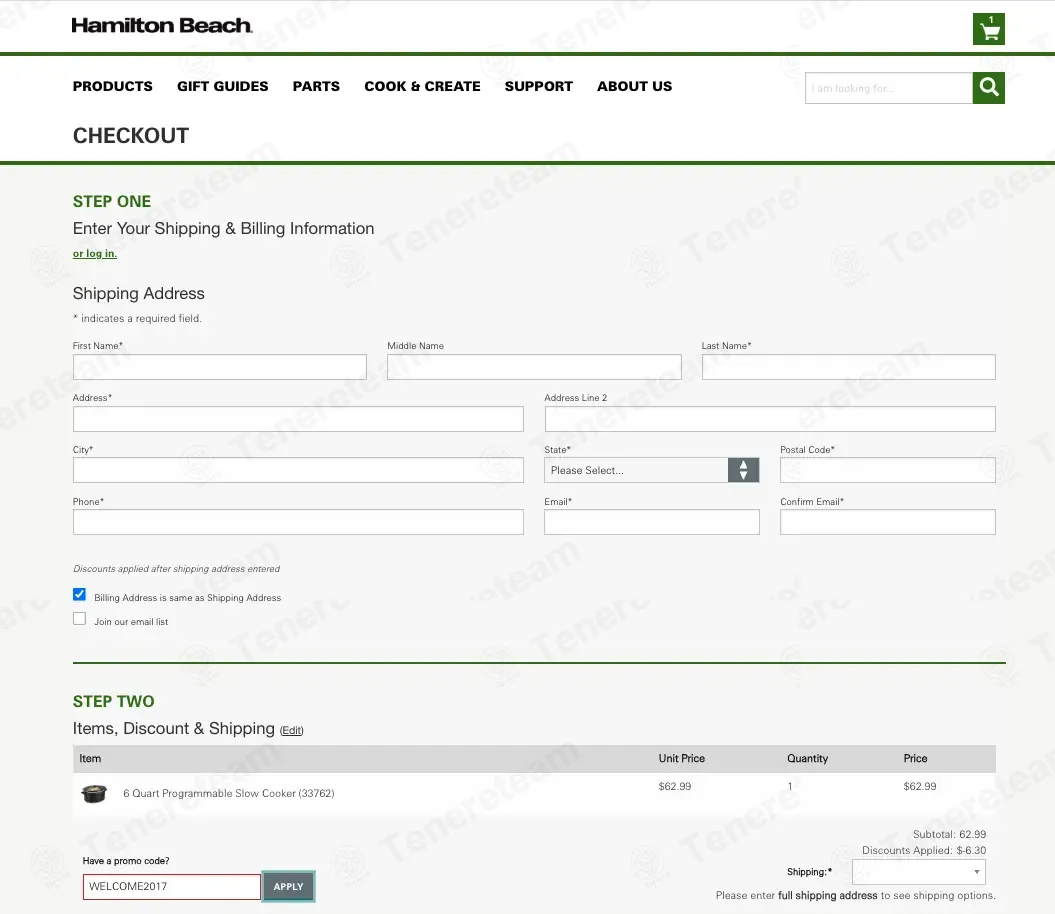Click the First Name field

(x=219, y=367)
